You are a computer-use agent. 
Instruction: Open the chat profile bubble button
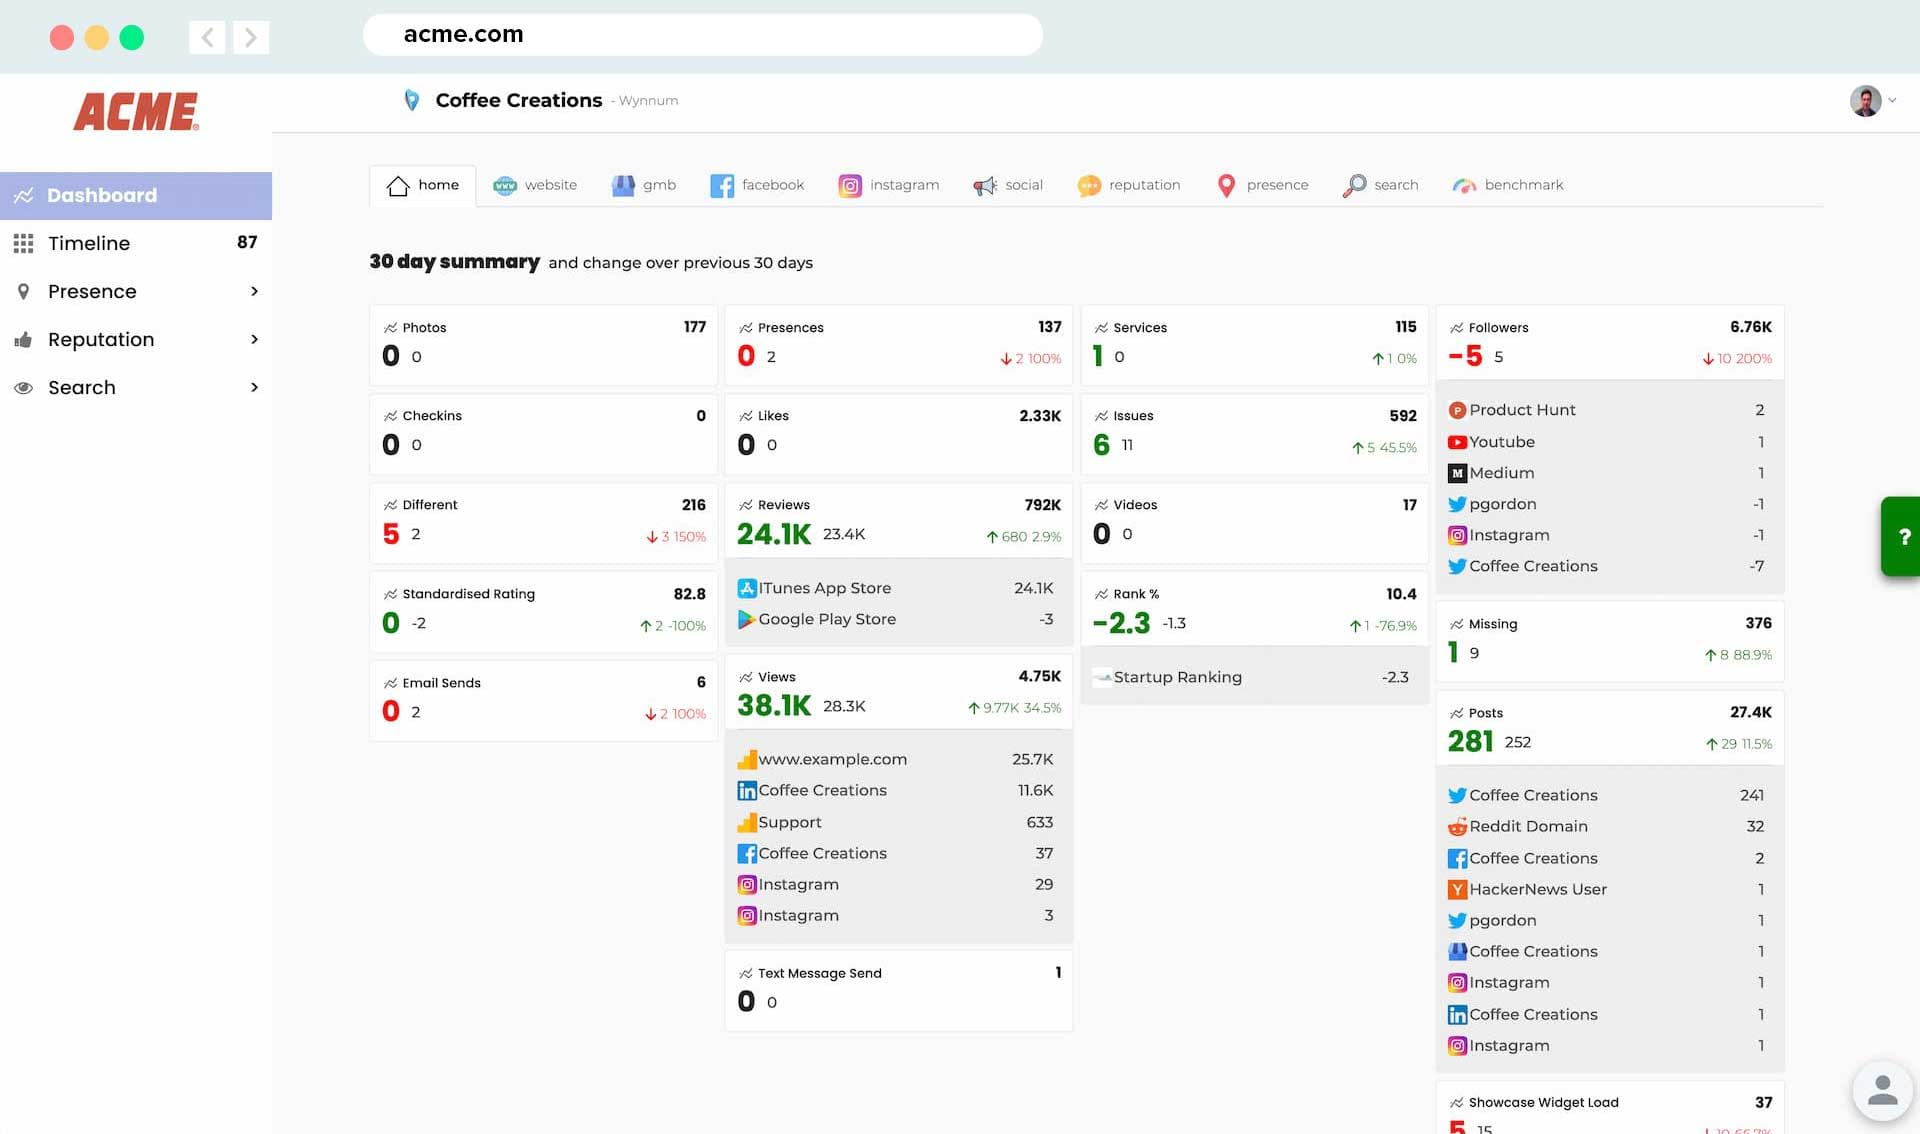coord(1882,1090)
